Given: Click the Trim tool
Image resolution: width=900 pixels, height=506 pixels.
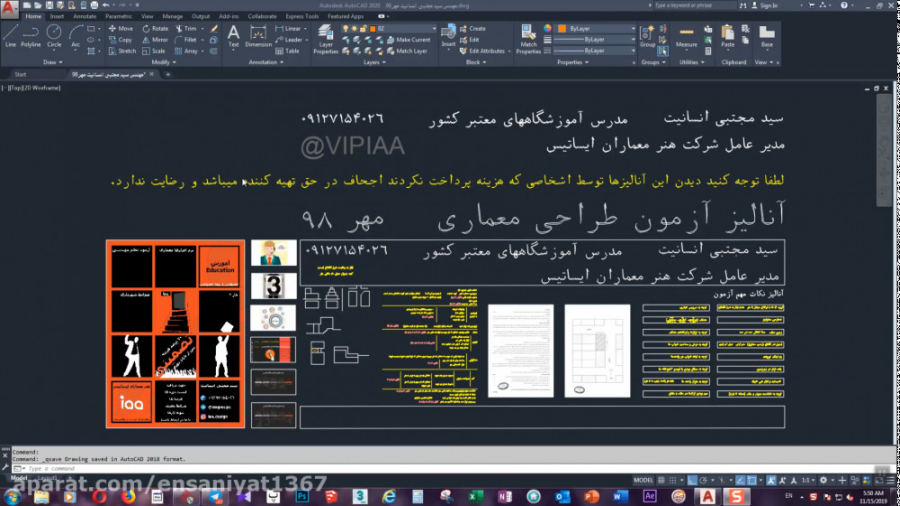Looking at the screenshot, I should click(186, 29).
